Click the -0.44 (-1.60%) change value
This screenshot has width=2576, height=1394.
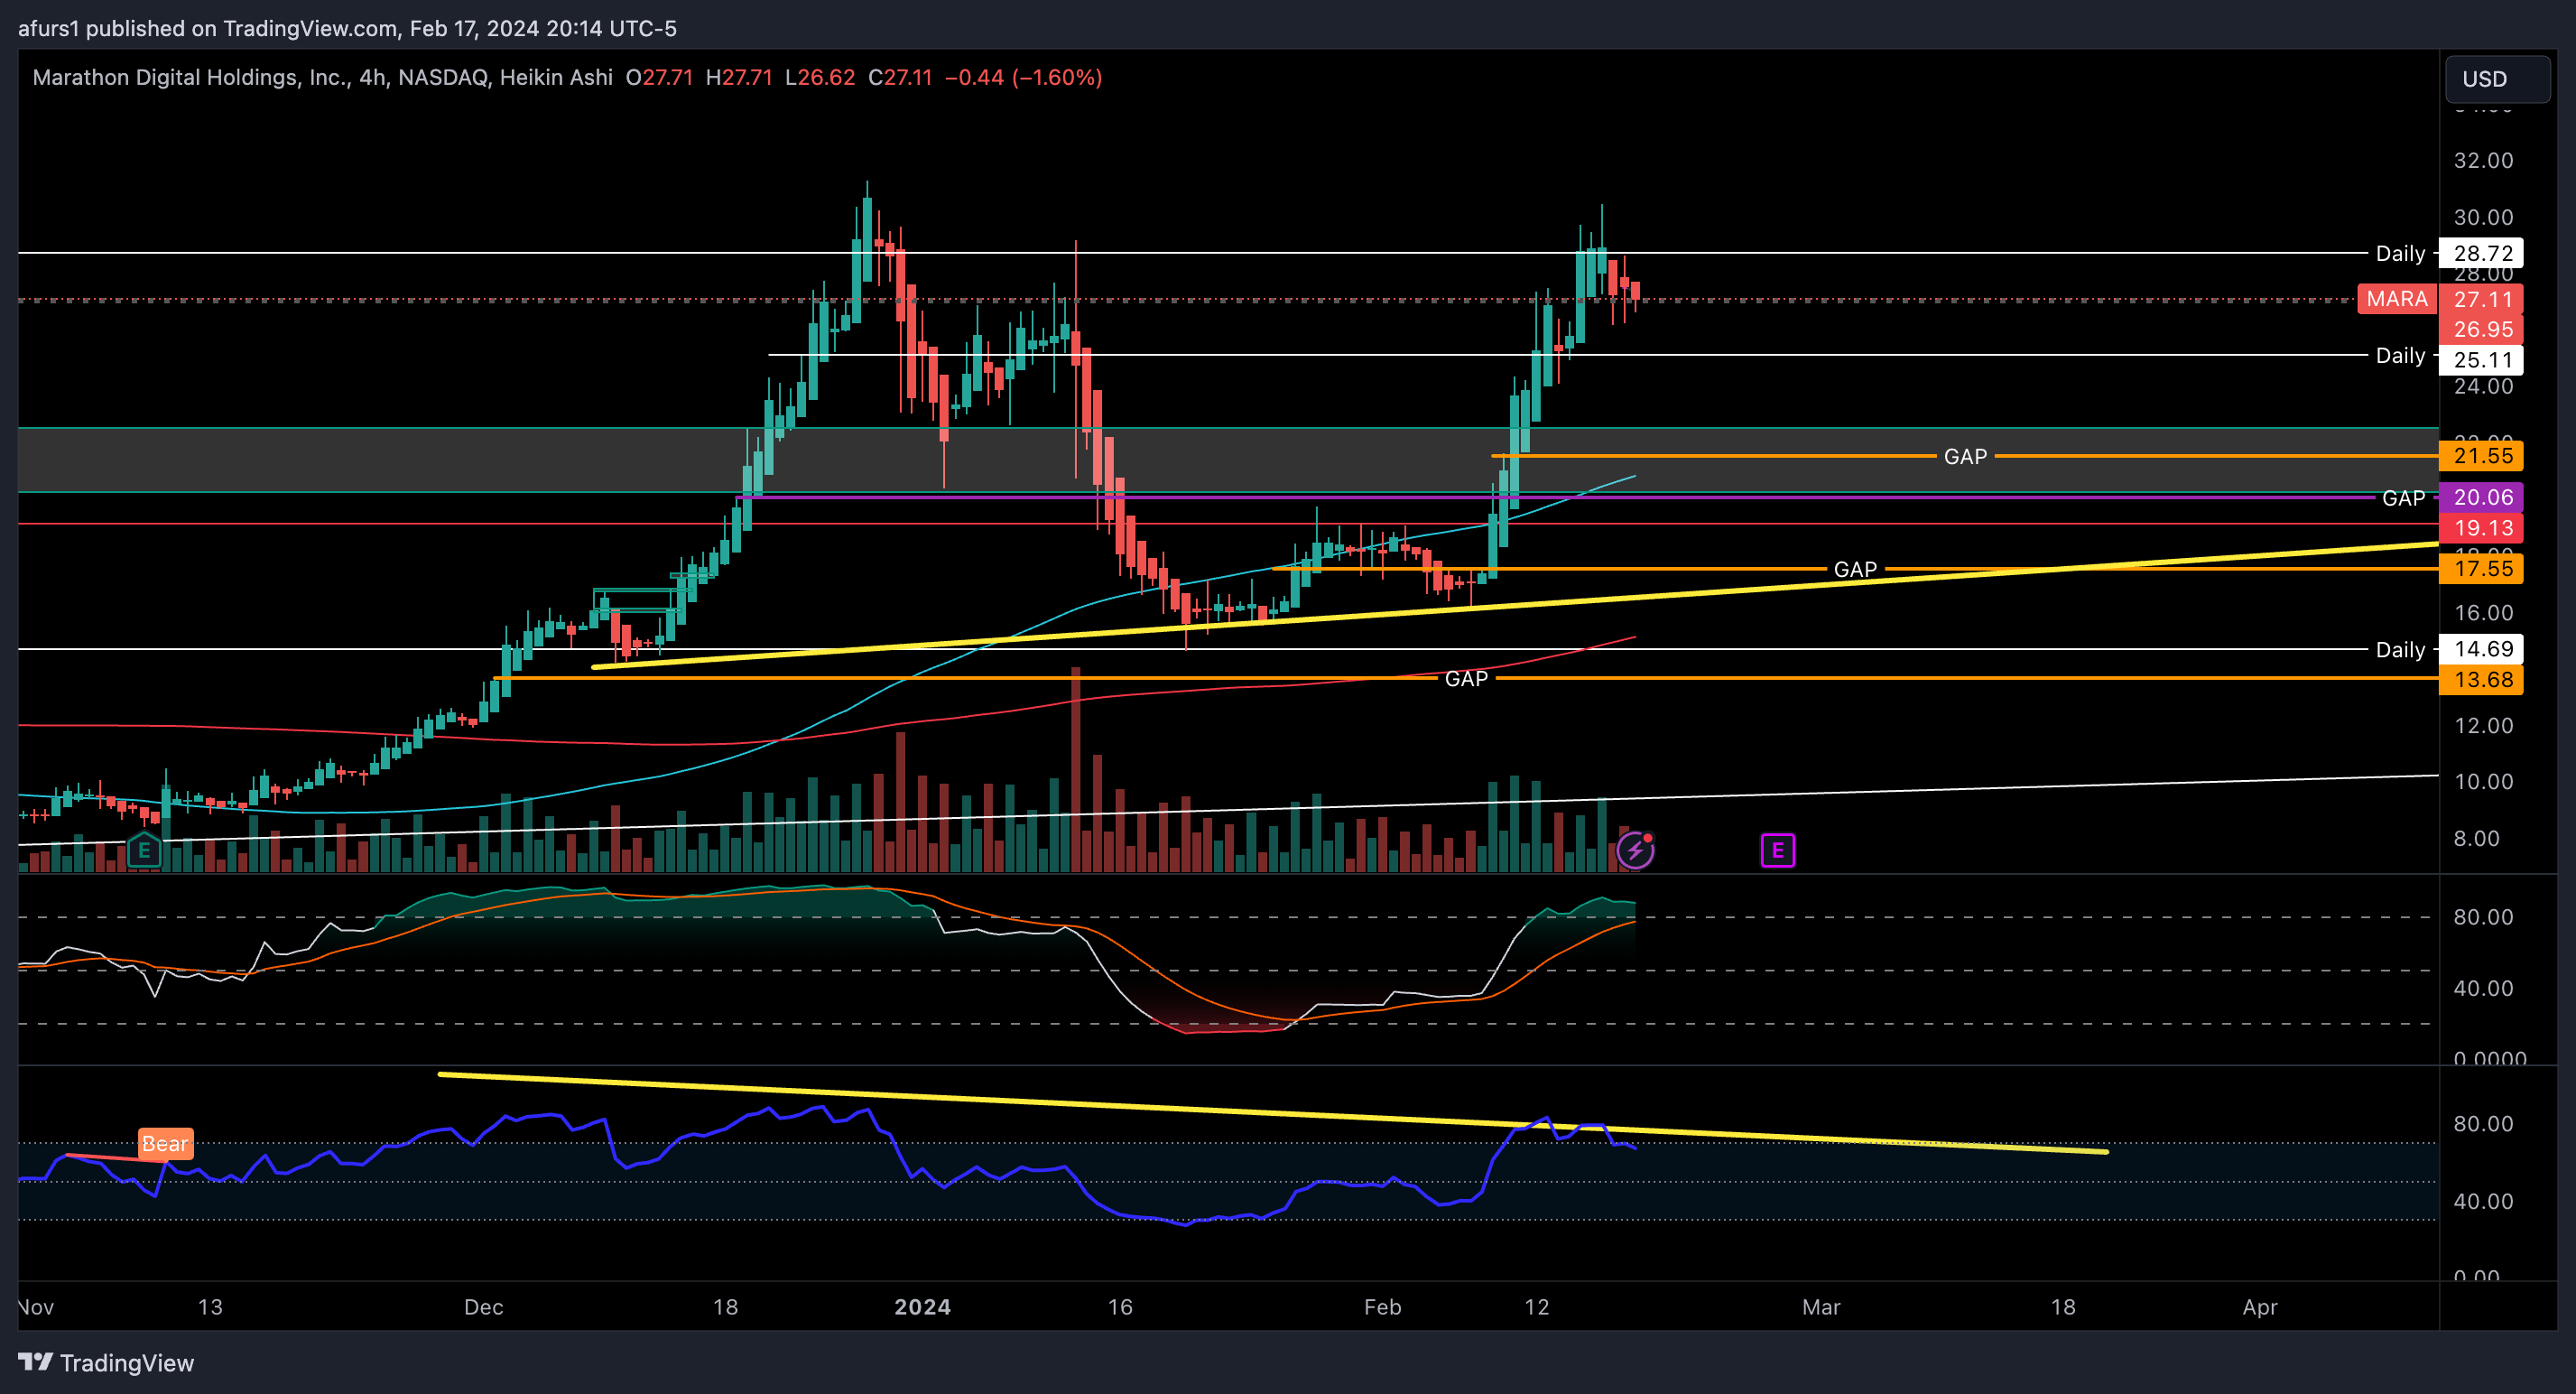(x=1023, y=77)
